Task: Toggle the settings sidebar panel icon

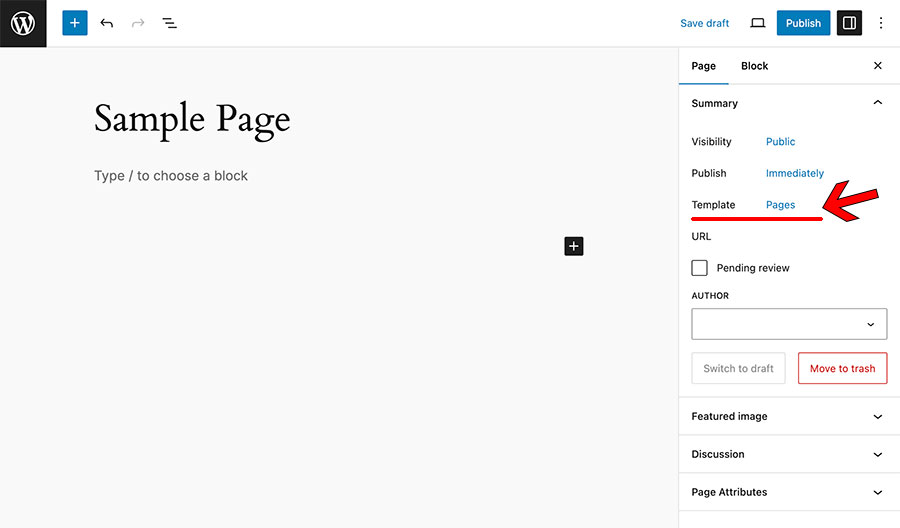Action: [x=849, y=23]
